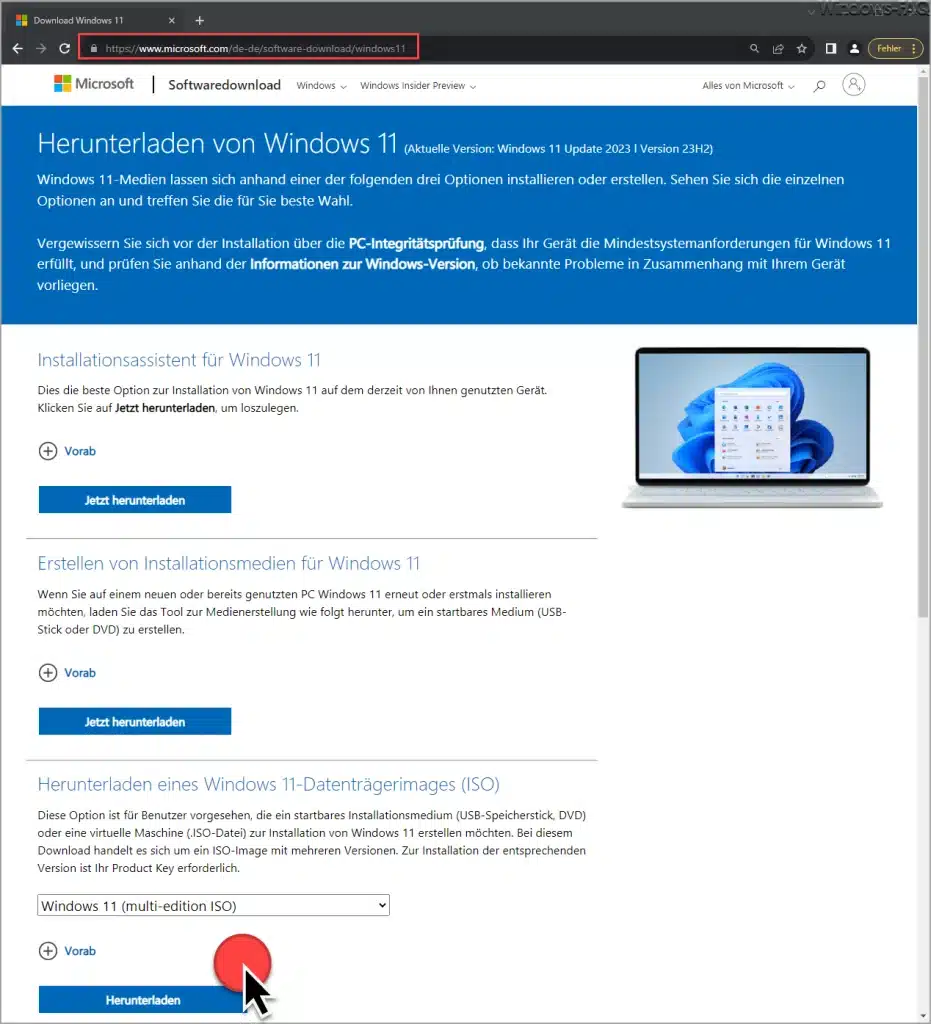Expand the Windows navigation menu
The width and height of the screenshot is (931, 1024).
click(321, 86)
